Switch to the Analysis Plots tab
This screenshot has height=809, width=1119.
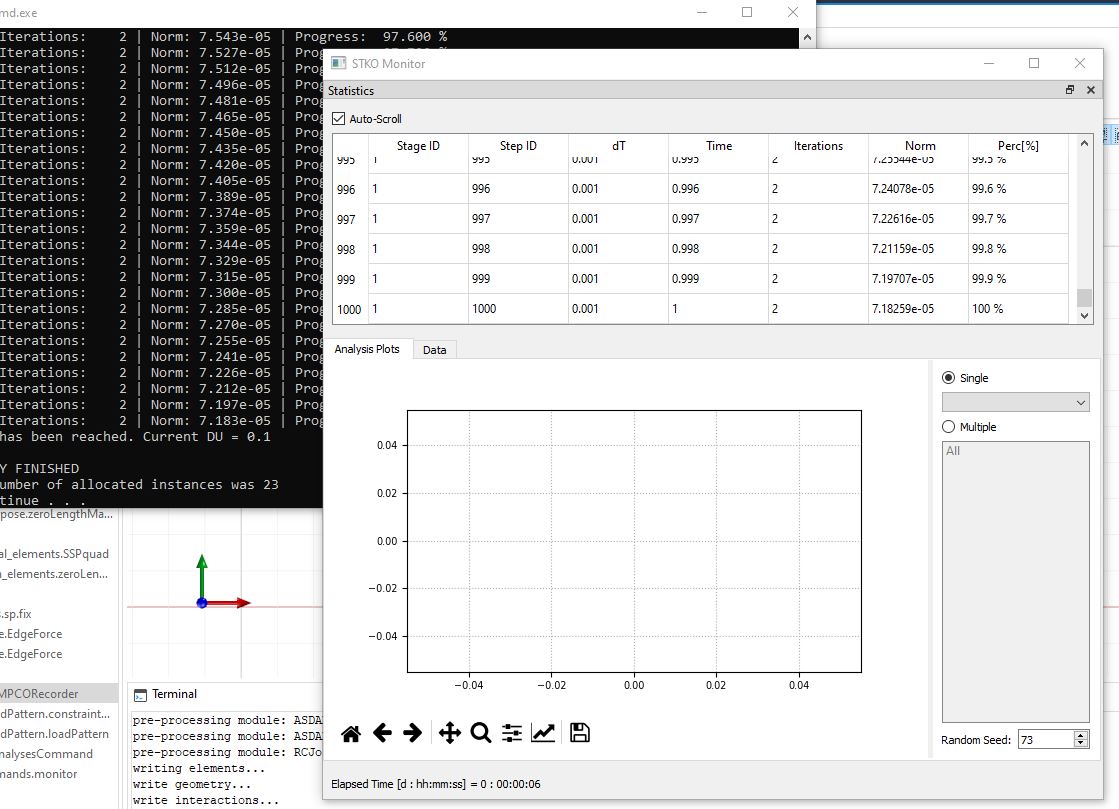367,349
